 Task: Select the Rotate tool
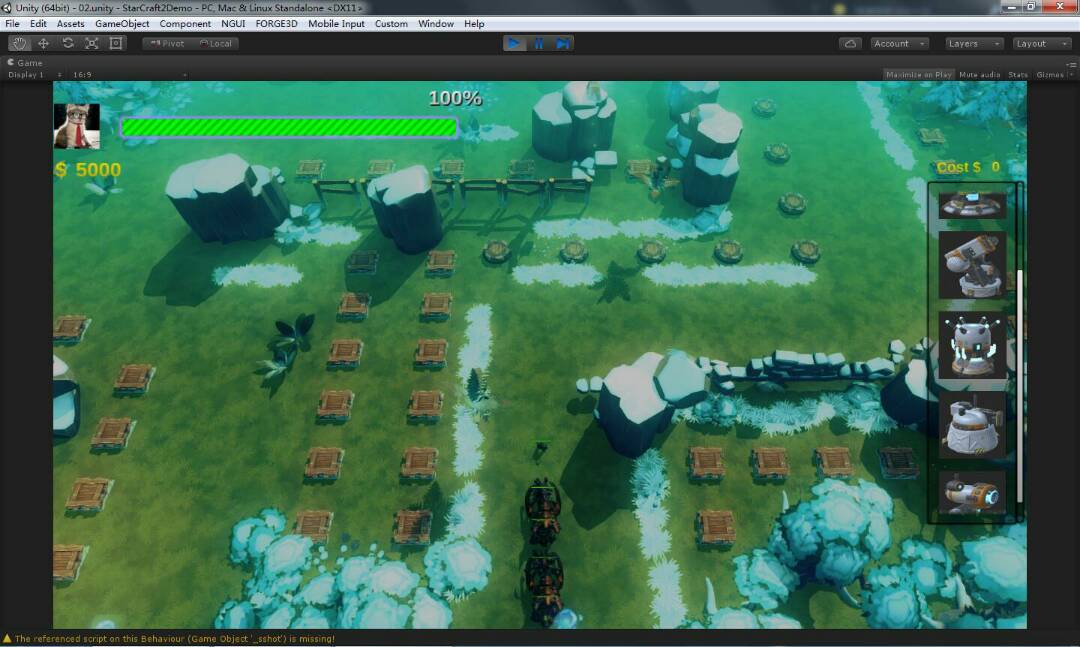[x=68, y=43]
